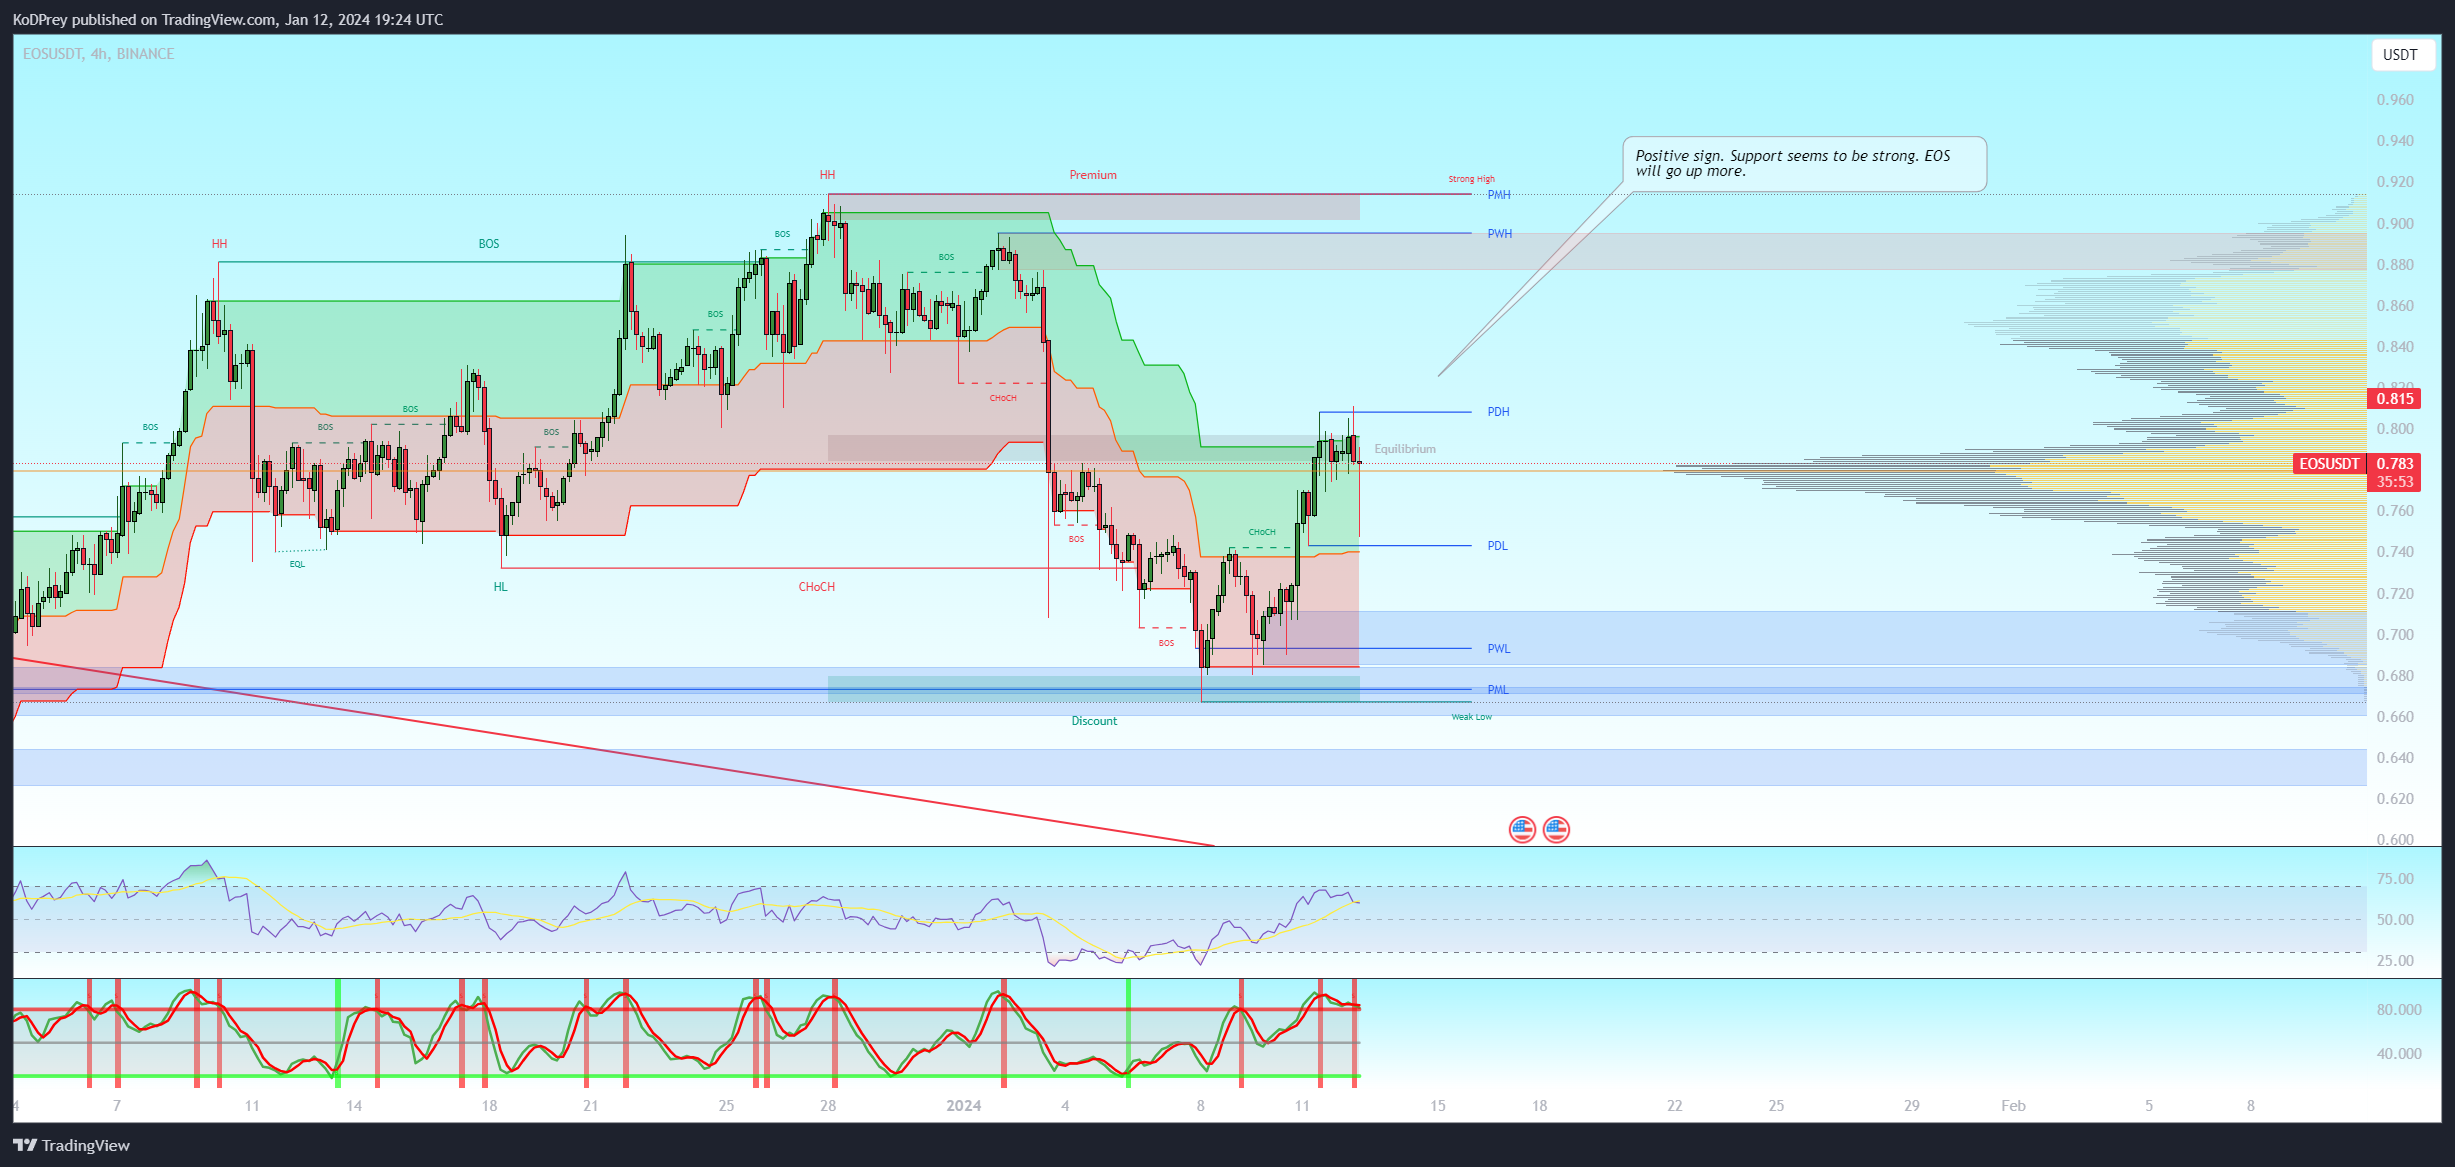This screenshot has width=2455, height=1167.
Task: Click the HL swing label
Action: click(x=500, y=587)
